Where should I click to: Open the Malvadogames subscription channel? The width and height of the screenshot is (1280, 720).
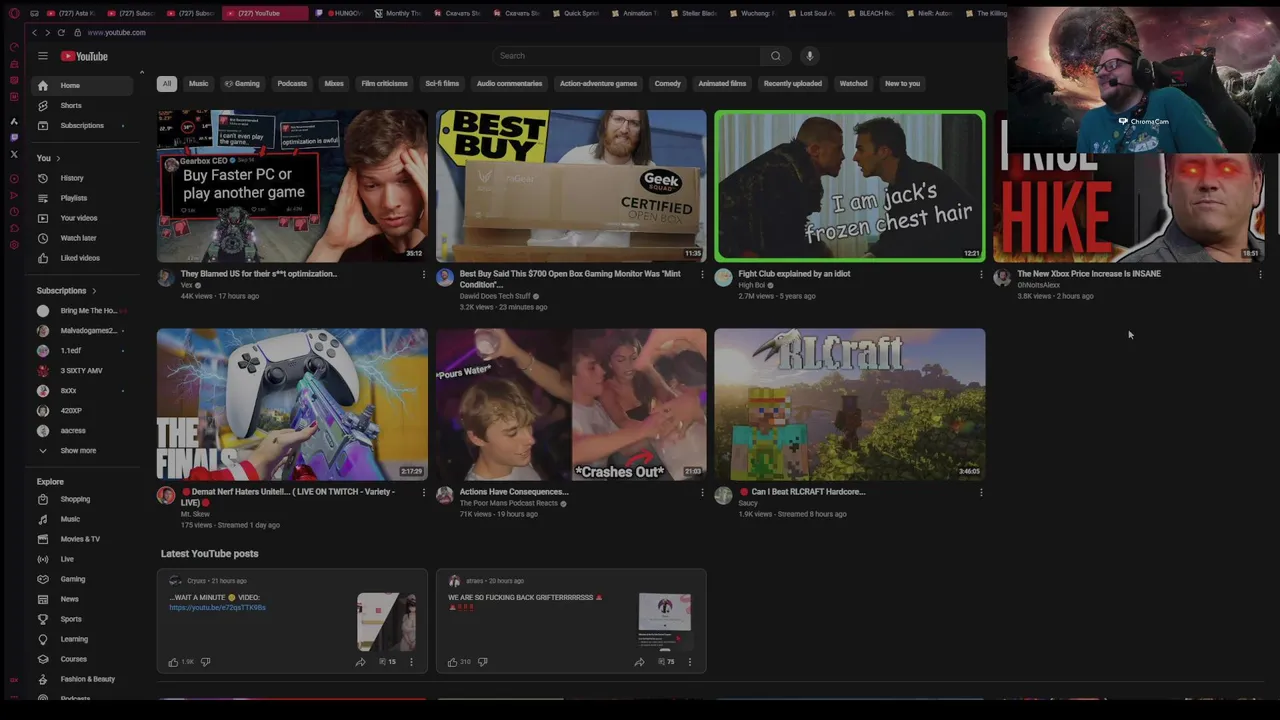coord(82,331)
